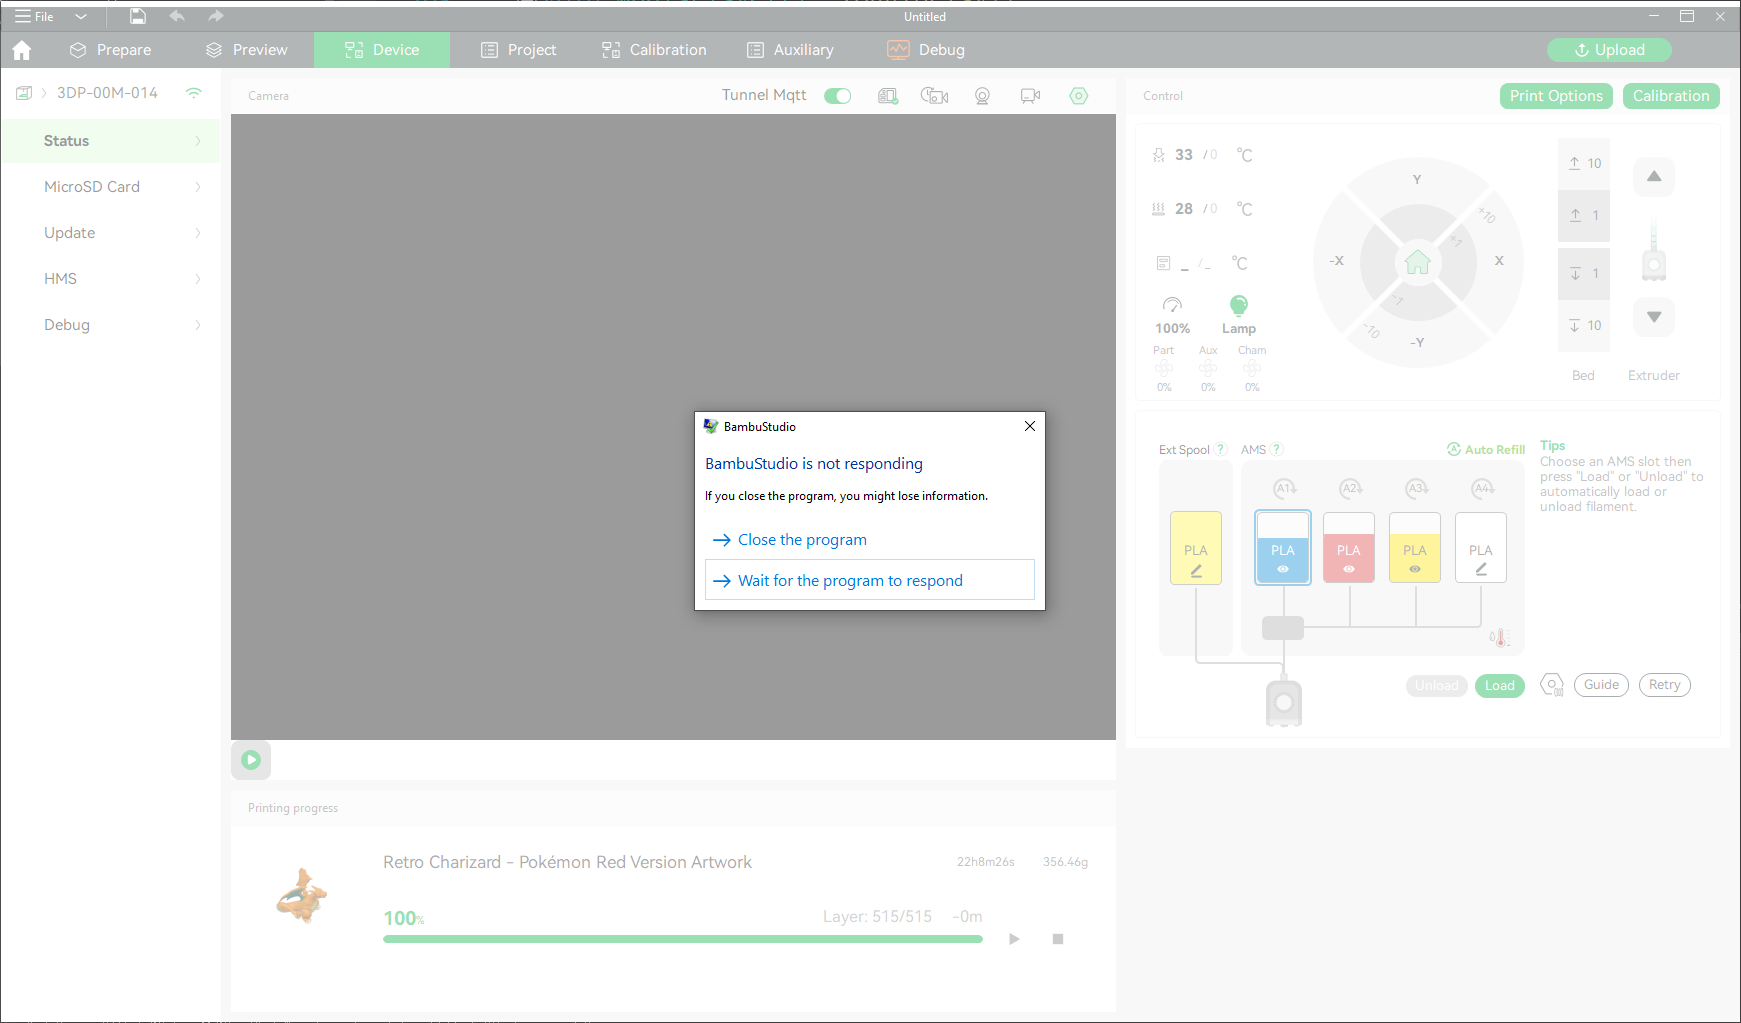This screenshot has height=1023, width=1741.
Task: Click the extruder up arrow
Action: 1654,177
